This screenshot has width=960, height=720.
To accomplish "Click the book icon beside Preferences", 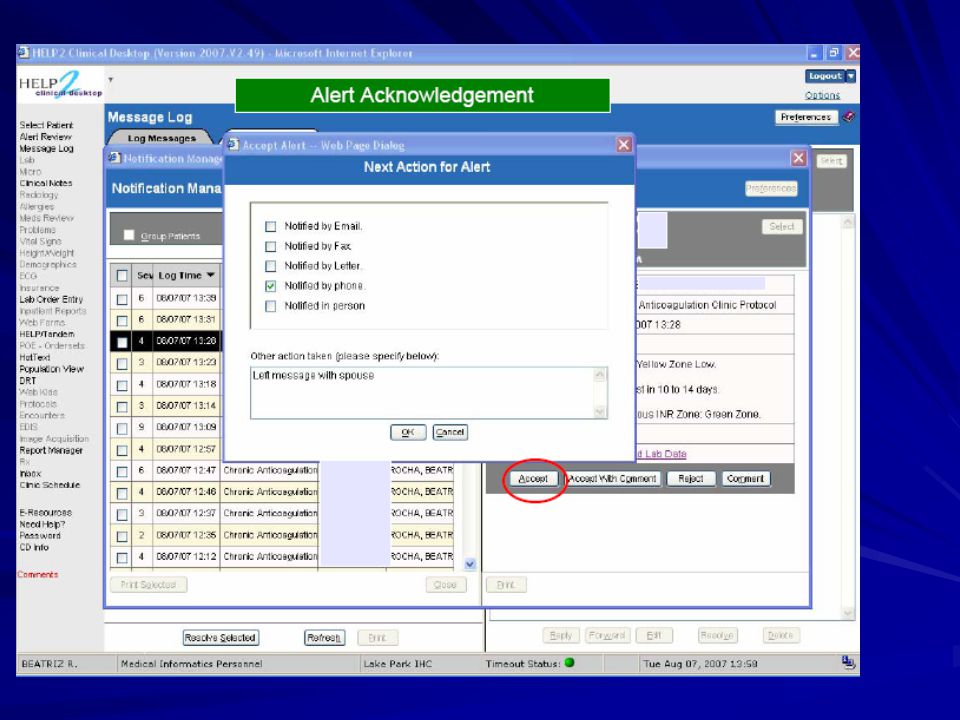I will pyautogui.click(x=849, y=116).
